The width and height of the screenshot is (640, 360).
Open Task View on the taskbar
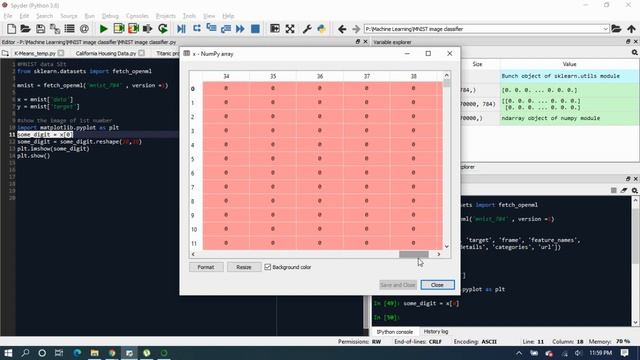[x=59, y=353]
